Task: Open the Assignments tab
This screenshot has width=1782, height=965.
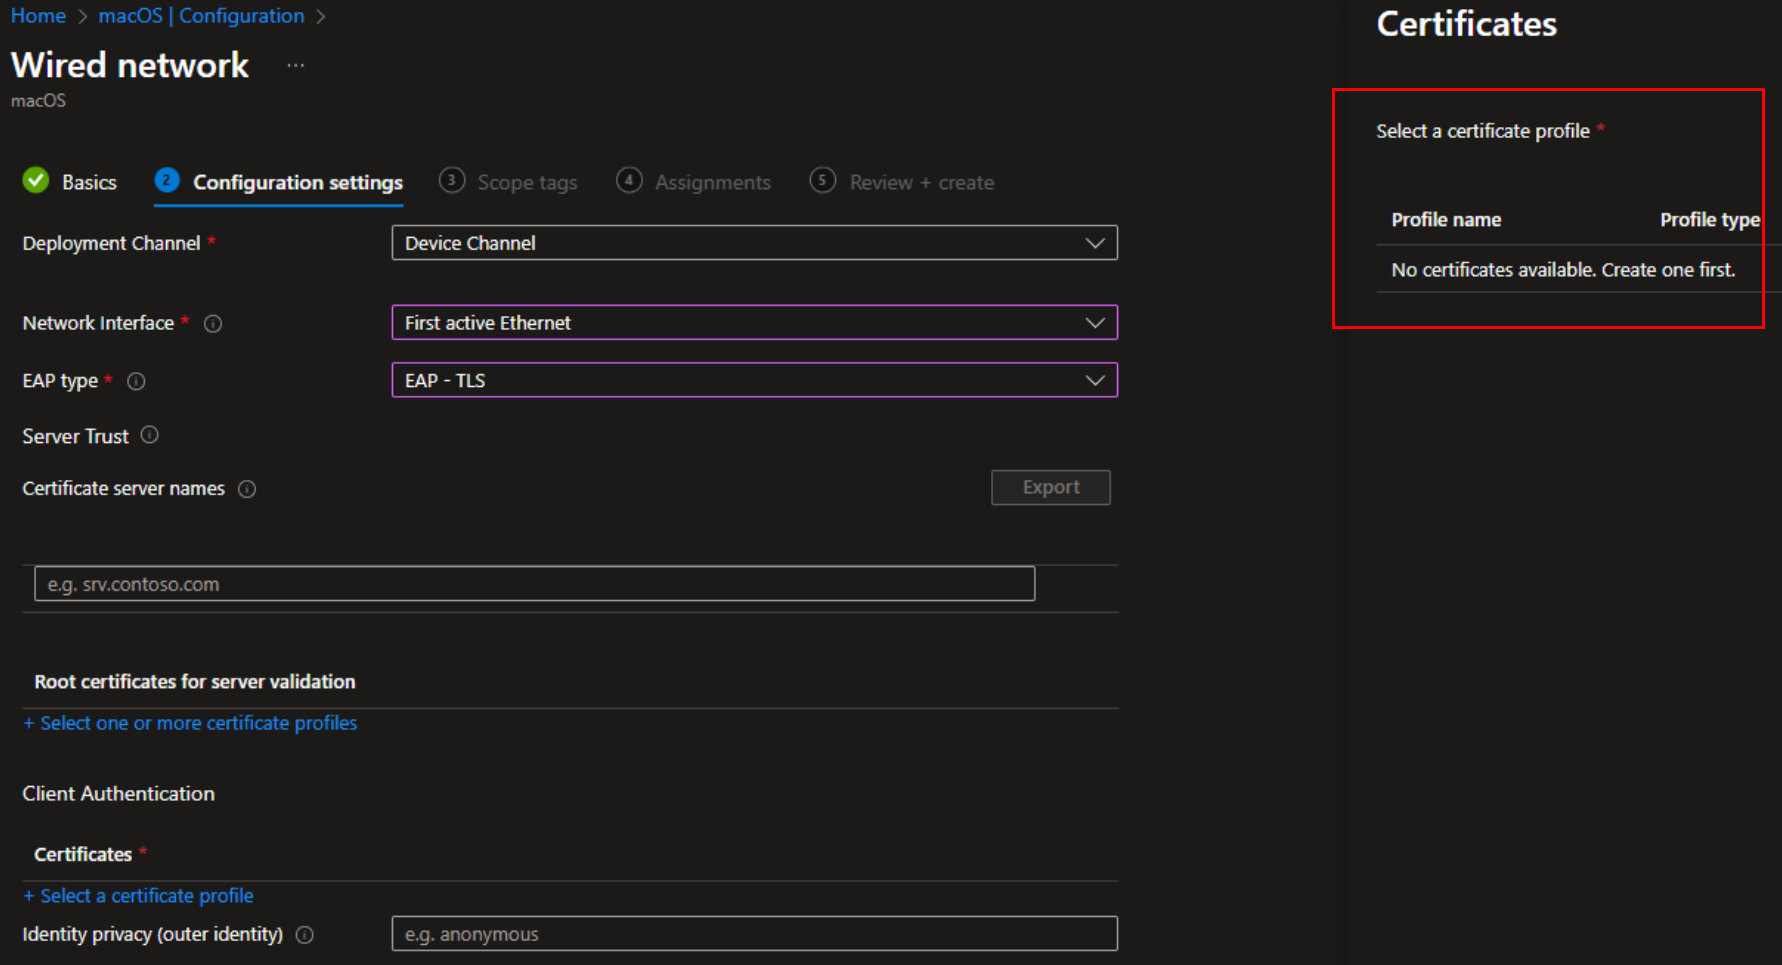Action: [712, 182]
